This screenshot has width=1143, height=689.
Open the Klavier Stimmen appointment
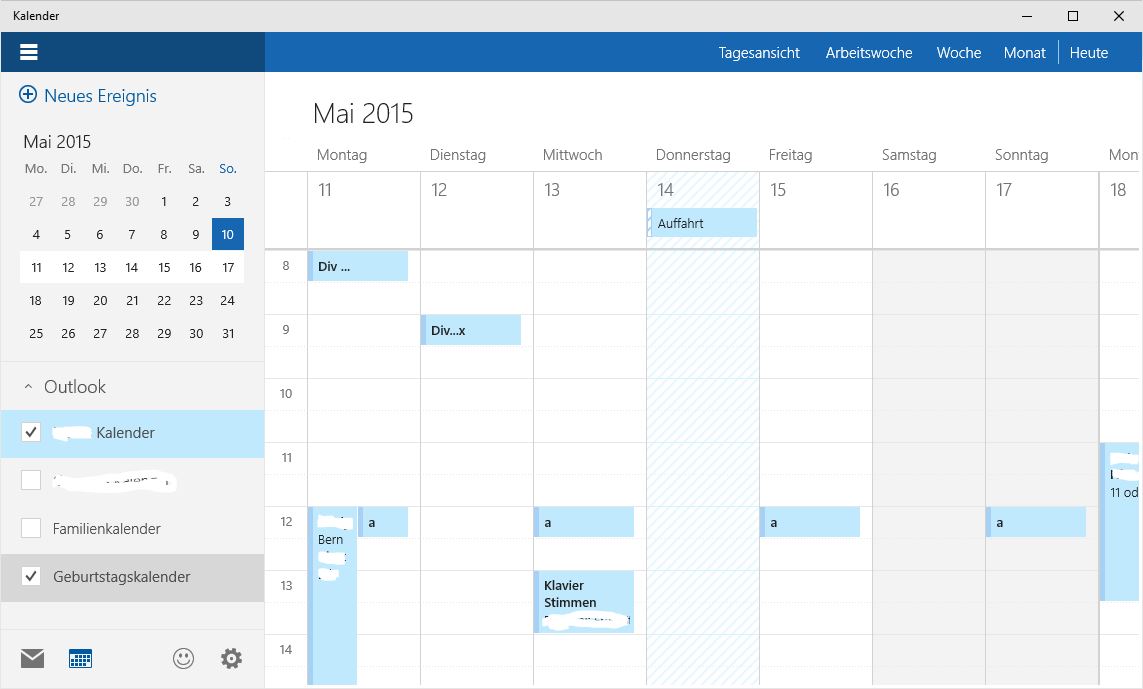click(x=584, y=601)
